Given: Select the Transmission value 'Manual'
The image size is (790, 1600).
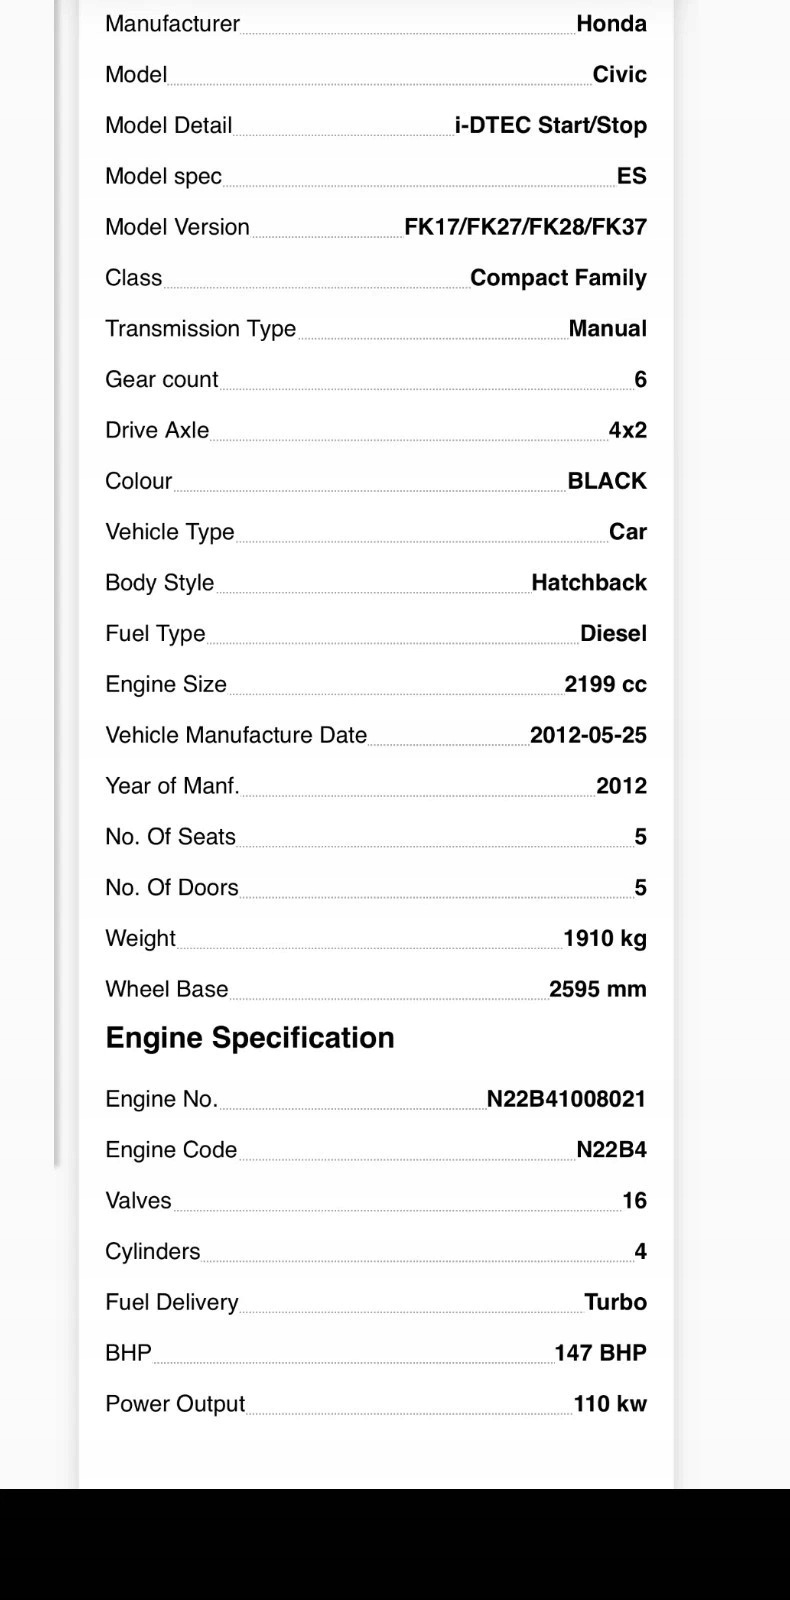Looking at the screenshot, I should 607,329.
